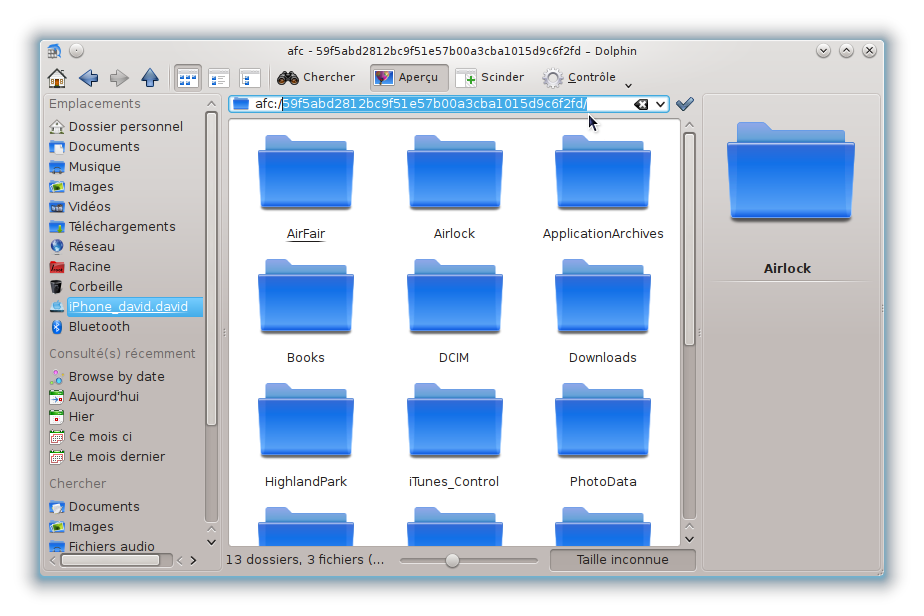924x616 pixels.
Task: Confirm the location with the checkmark
Action: pos(685,104)
